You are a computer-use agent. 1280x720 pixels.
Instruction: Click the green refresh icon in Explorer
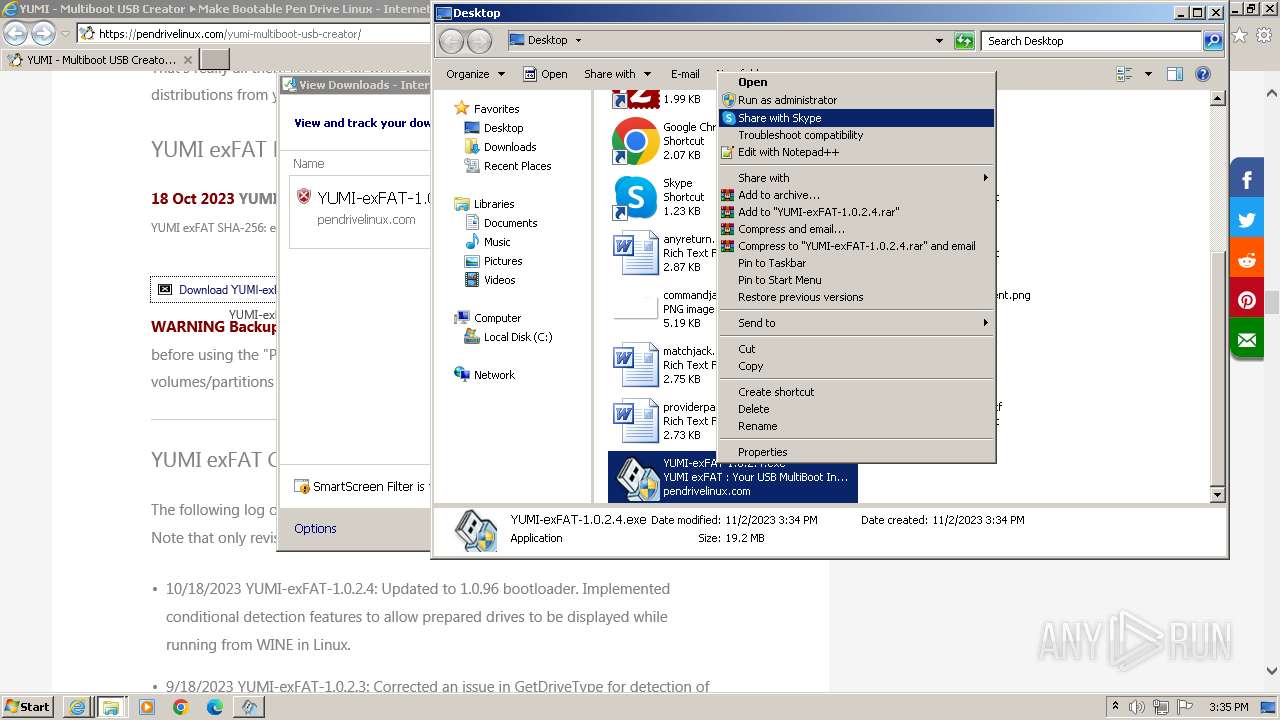(x=964, y=41)
